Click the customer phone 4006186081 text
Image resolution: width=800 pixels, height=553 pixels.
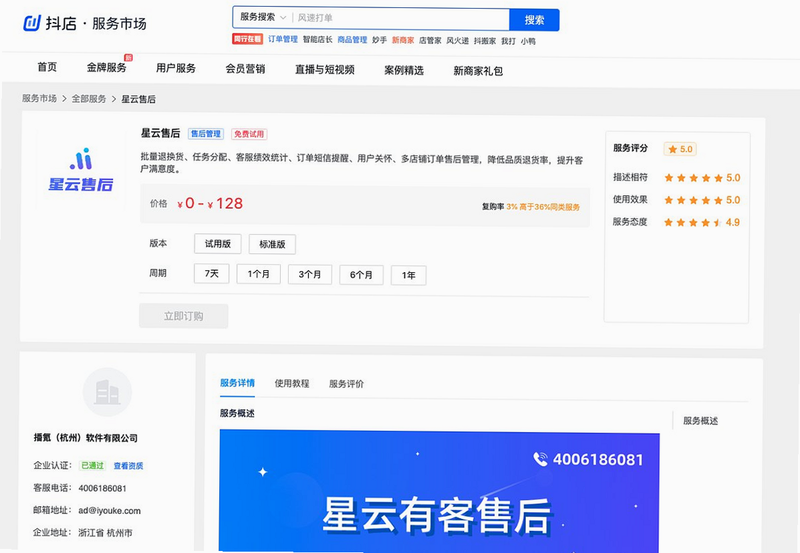point(102,488)
